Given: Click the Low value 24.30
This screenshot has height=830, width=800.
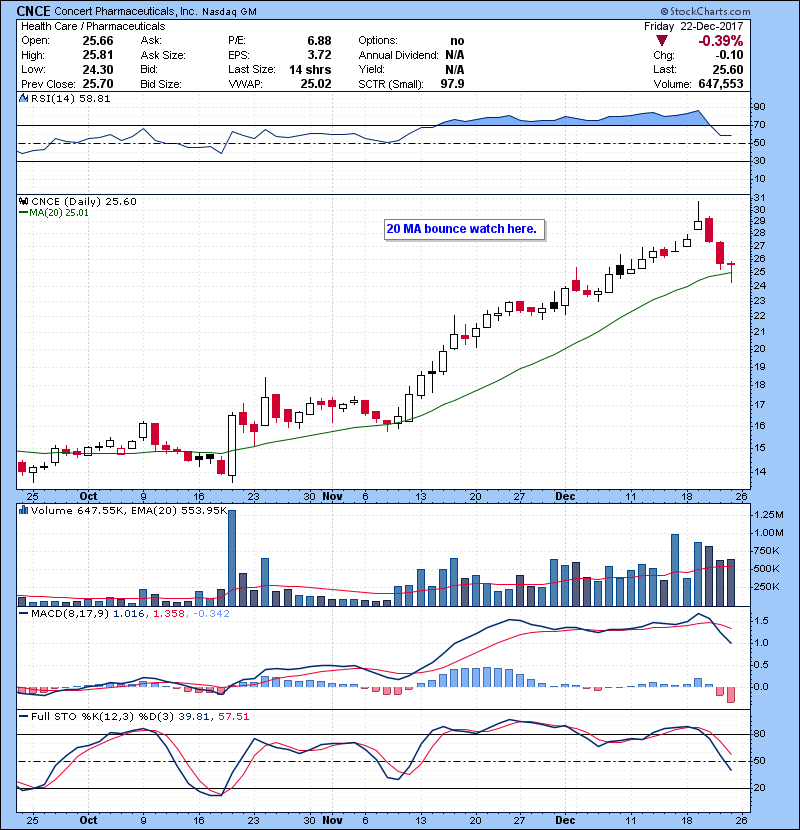Looking at the screenshot, I should (98, 69).
